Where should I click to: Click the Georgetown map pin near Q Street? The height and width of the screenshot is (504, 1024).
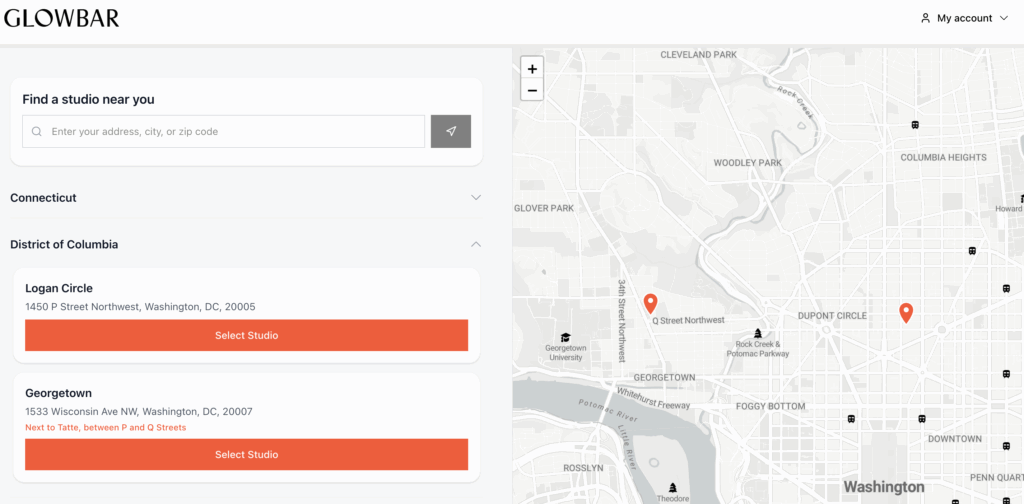(x=650, y=303)
